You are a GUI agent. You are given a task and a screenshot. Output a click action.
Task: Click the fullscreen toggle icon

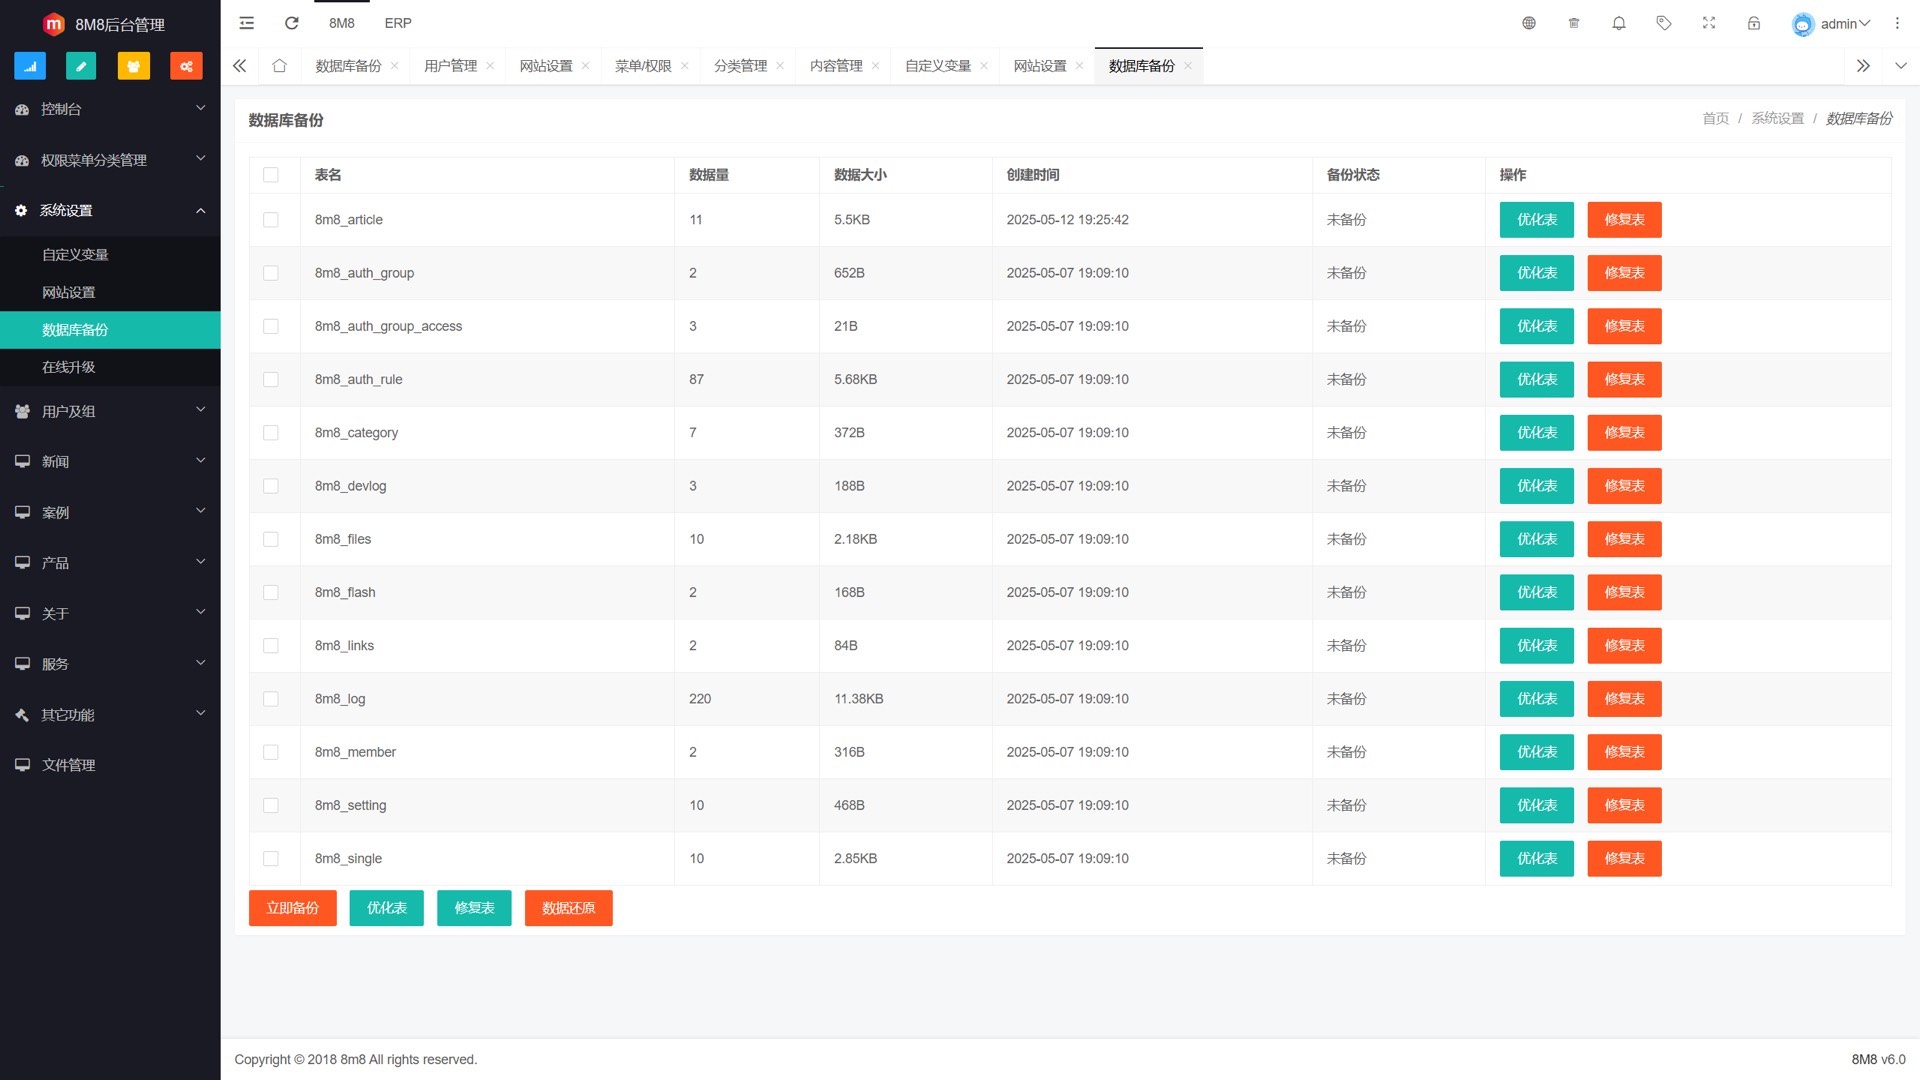pos(1709,23)
